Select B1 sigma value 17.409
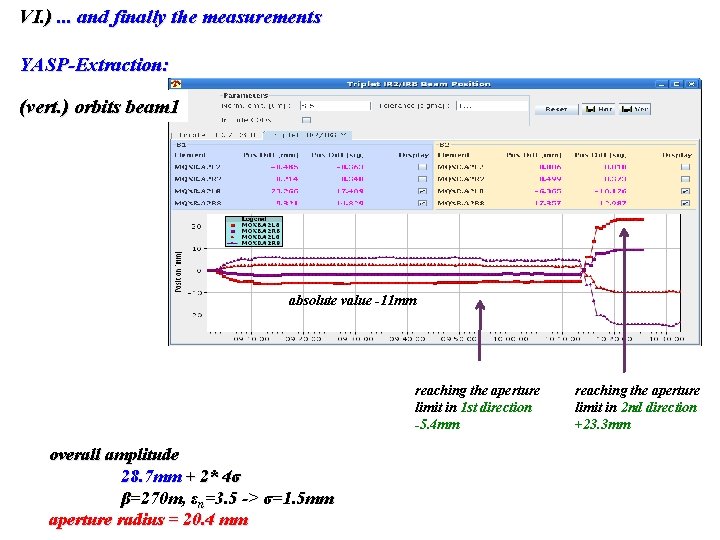This screenshot has width=720, height=540. [350, 191]
